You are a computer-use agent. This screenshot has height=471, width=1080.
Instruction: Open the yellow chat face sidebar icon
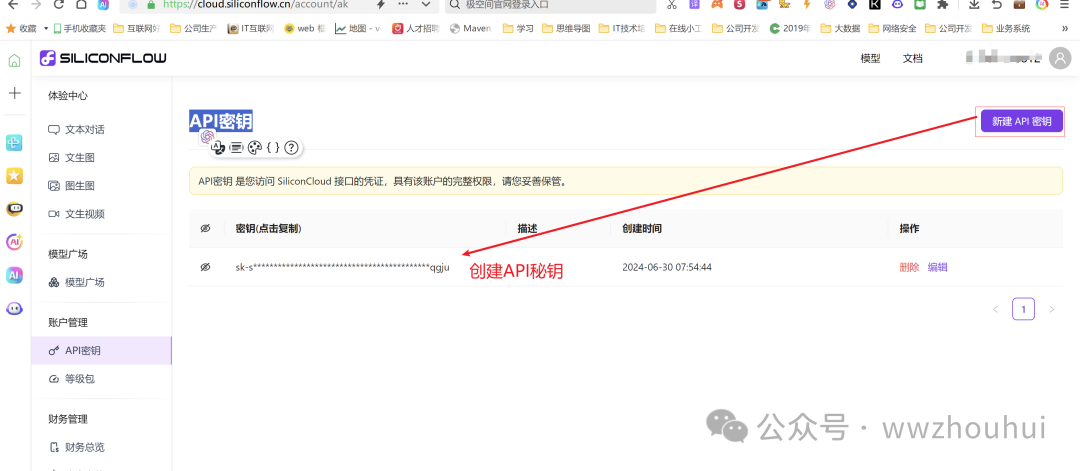(x=14, y=209)
